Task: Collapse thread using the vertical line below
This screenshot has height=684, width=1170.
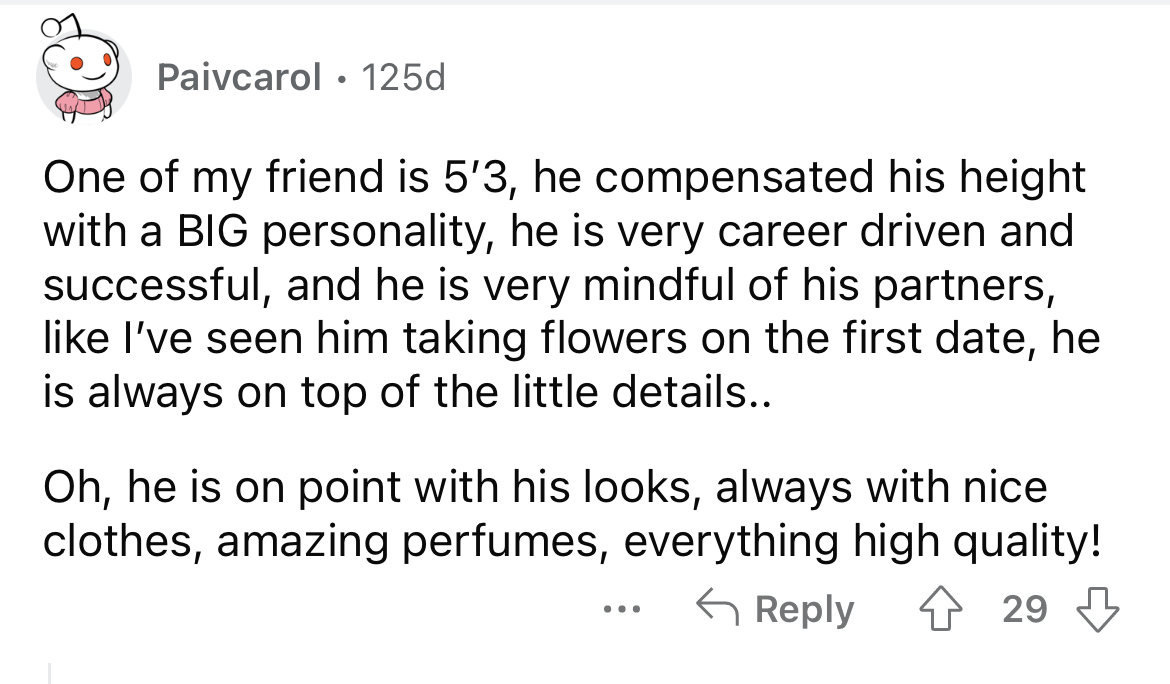Action: point(49,672)
